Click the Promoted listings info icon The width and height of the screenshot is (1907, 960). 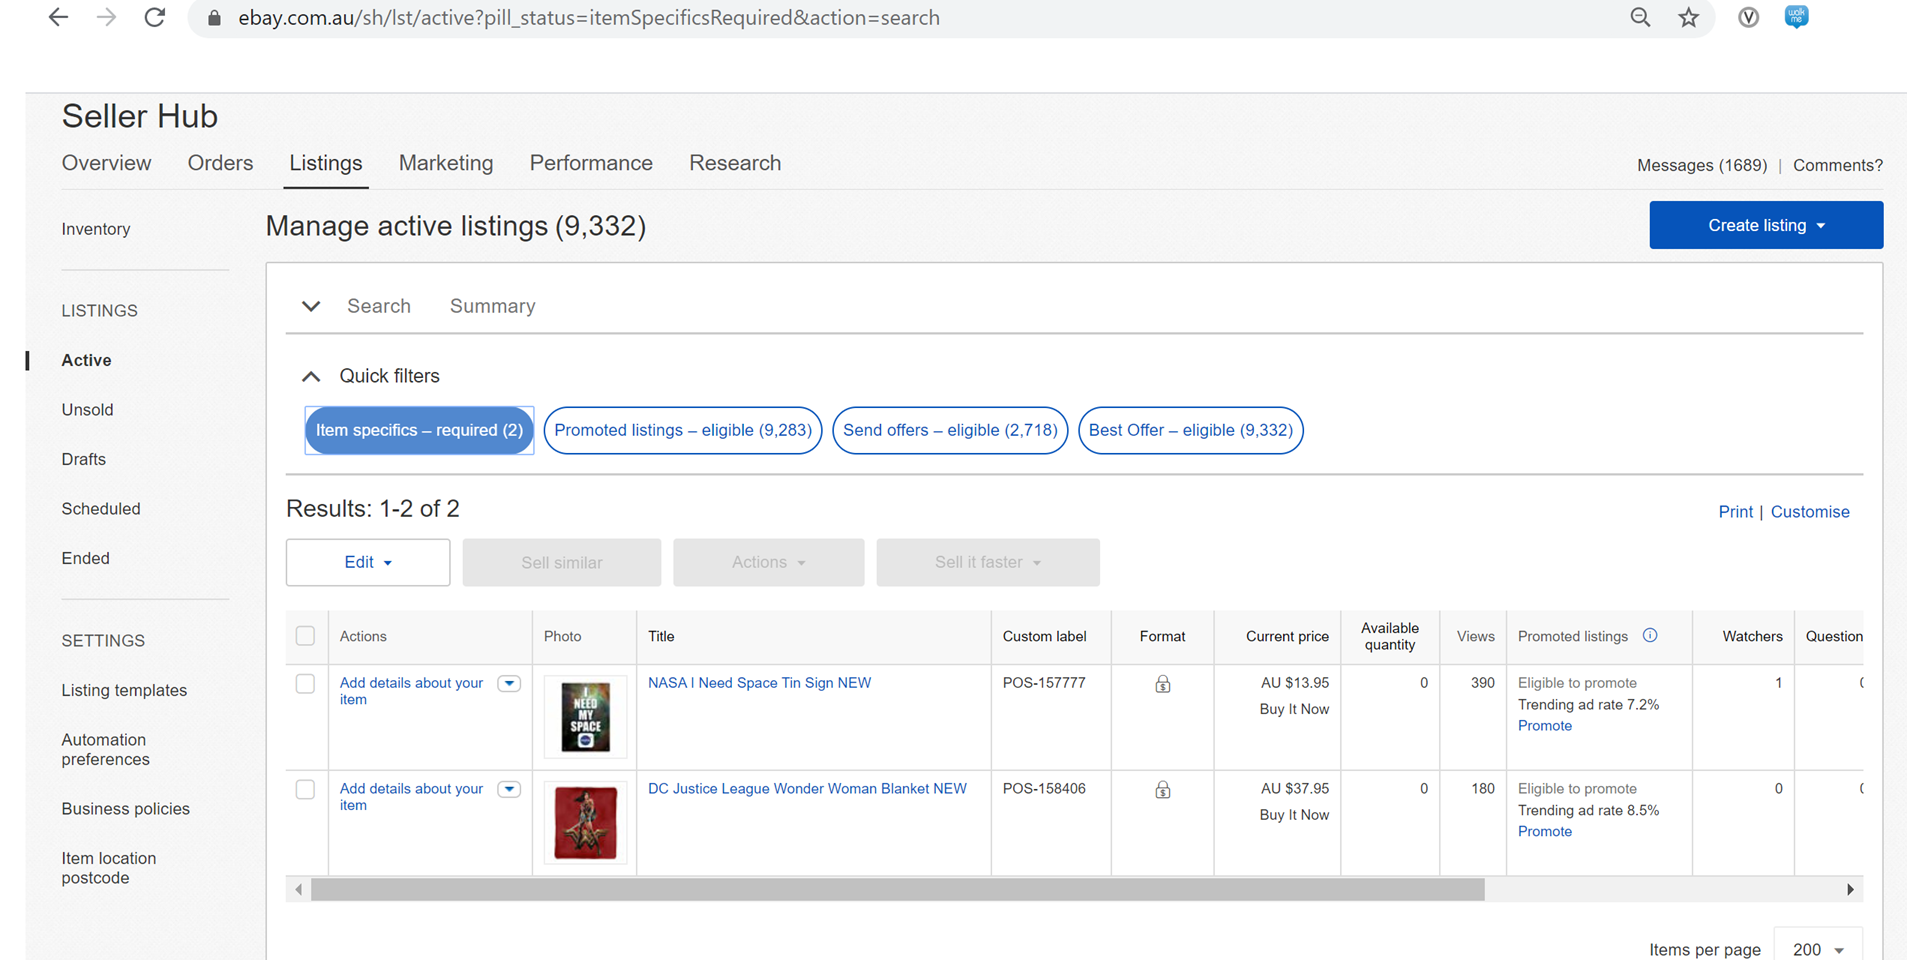(x=1650, y=635)
